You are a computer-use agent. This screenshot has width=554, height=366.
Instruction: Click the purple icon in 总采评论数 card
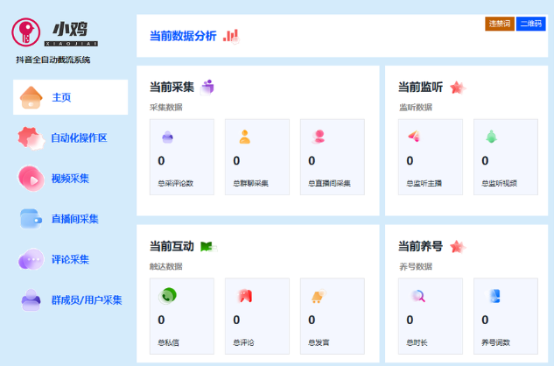pyautogui.click(x=167, y=137)
